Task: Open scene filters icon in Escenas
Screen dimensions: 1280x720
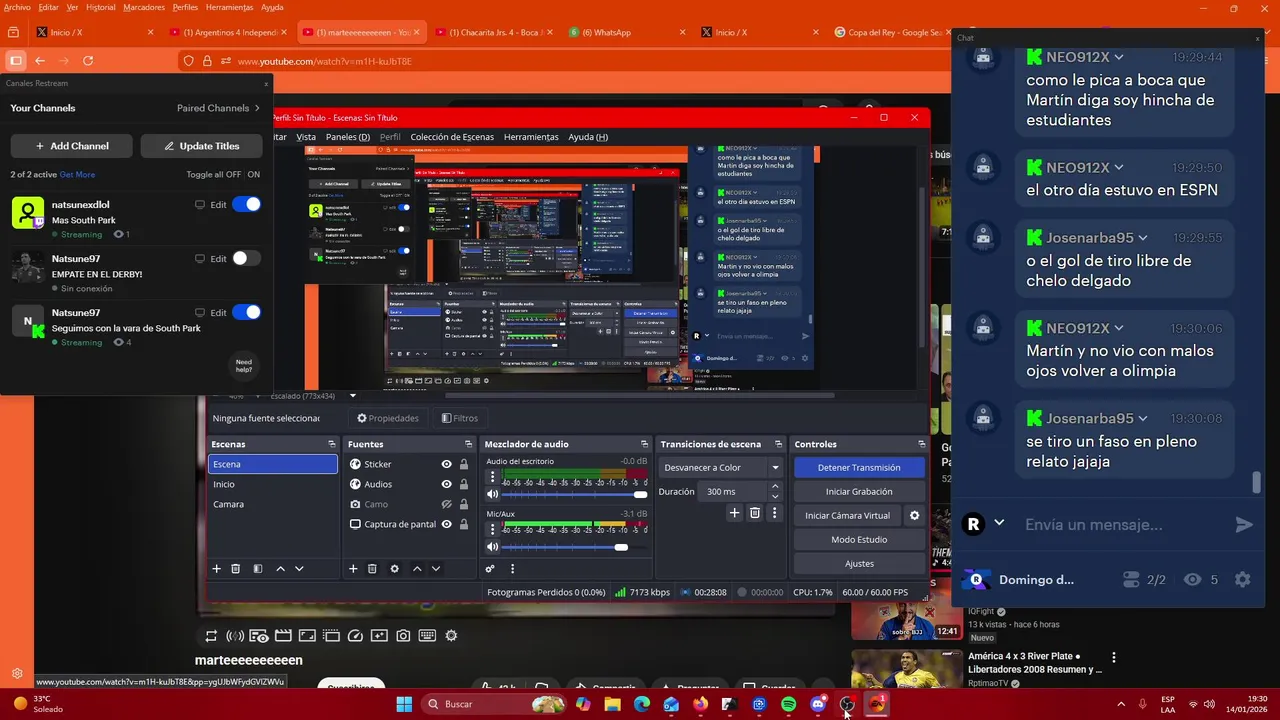Action: (257, 568)
